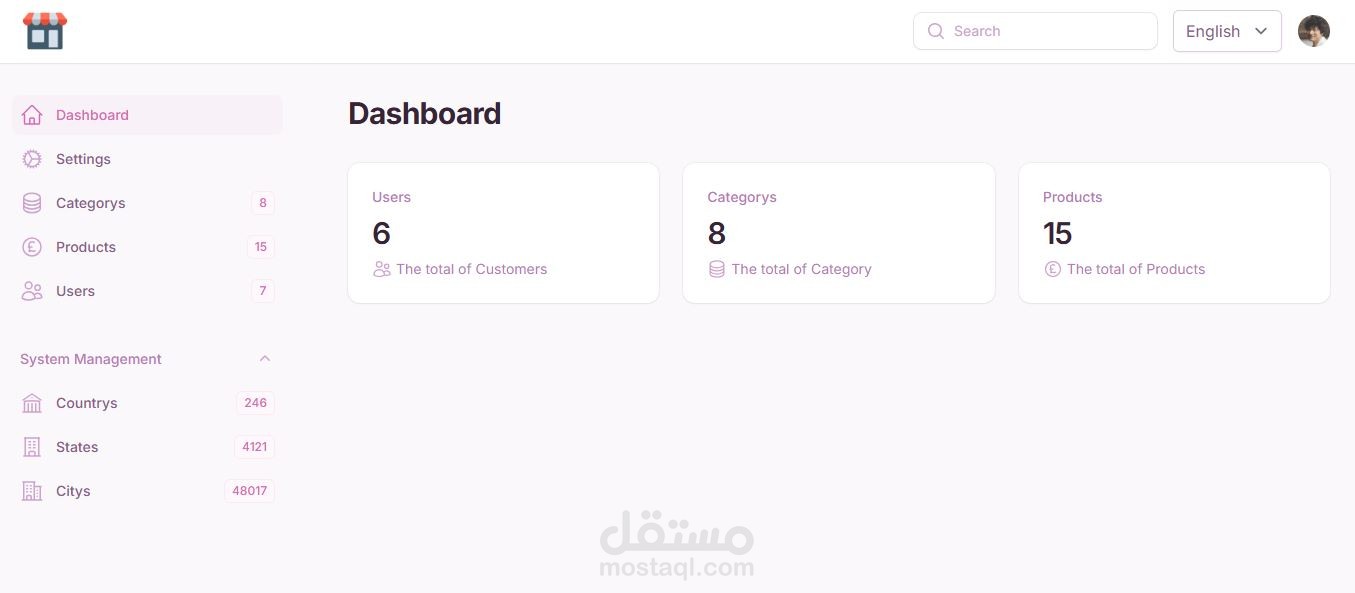Open the English language dropdown
Image resolution: width=1355 pixels, height=593 pixels.
(x=1227, y=31)
